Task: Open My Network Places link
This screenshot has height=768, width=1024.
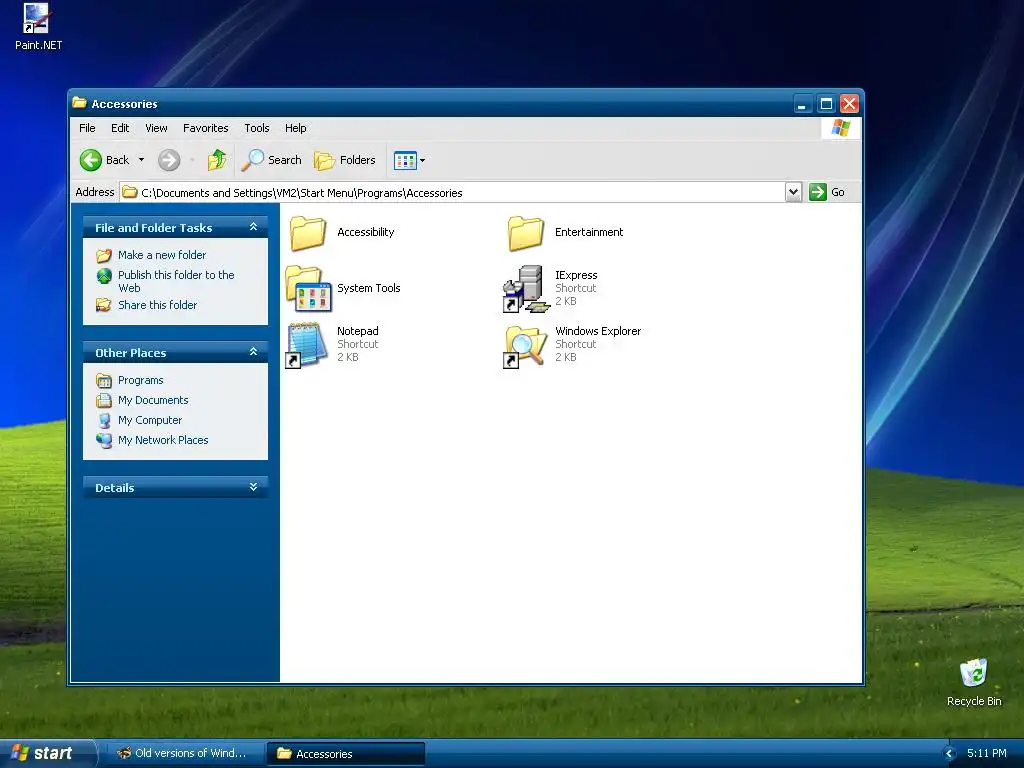Action: point(163,440)
